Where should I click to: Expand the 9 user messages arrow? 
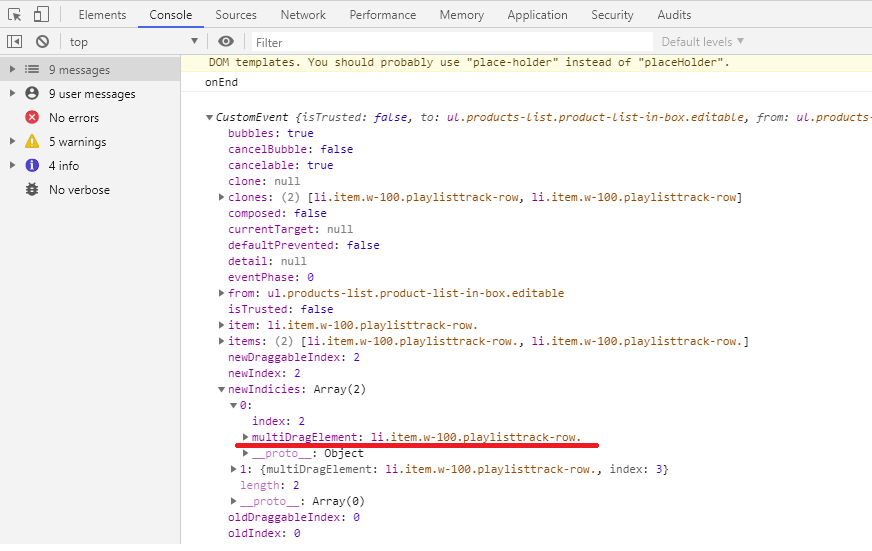12,93
